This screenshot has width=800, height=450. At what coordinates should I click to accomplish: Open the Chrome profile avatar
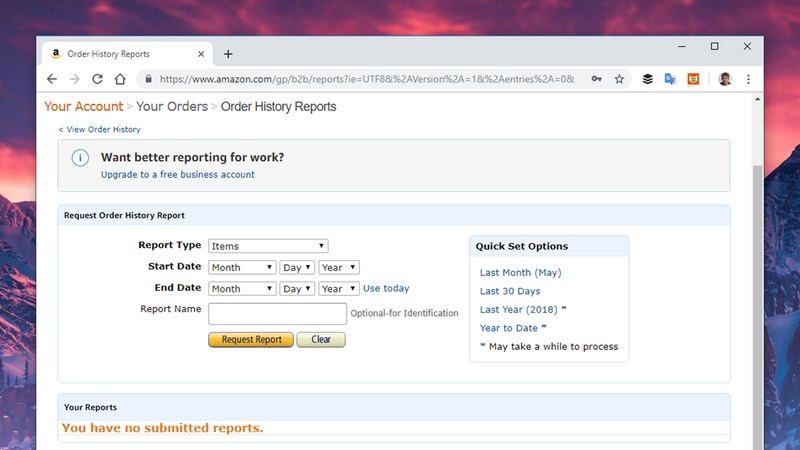coord(724,79)
